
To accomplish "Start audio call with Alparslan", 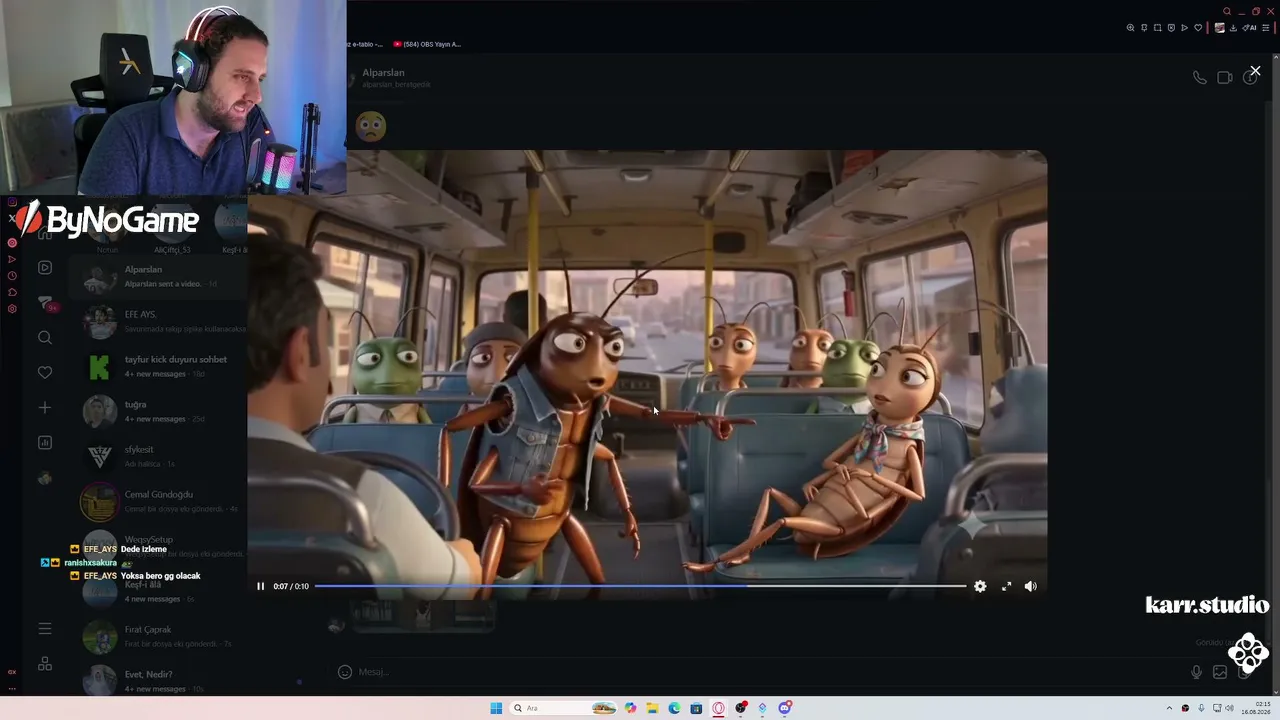I will click(x=1199, y=77).
